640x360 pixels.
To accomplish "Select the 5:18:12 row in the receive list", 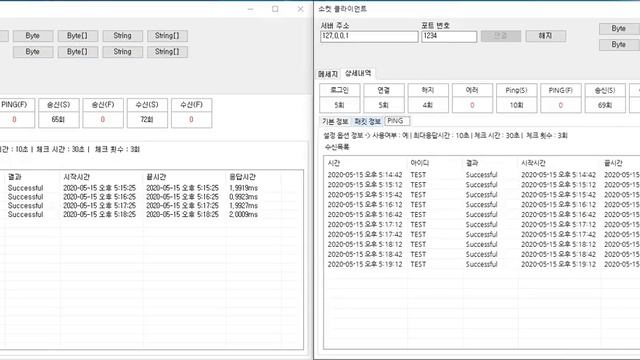I will pos(482,244).
